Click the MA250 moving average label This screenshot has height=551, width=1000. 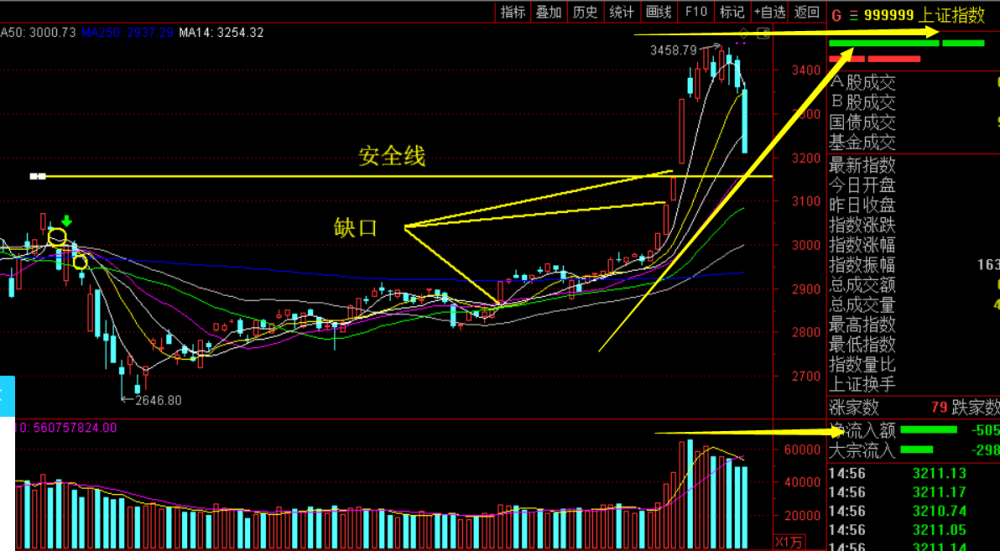point(127,32)
